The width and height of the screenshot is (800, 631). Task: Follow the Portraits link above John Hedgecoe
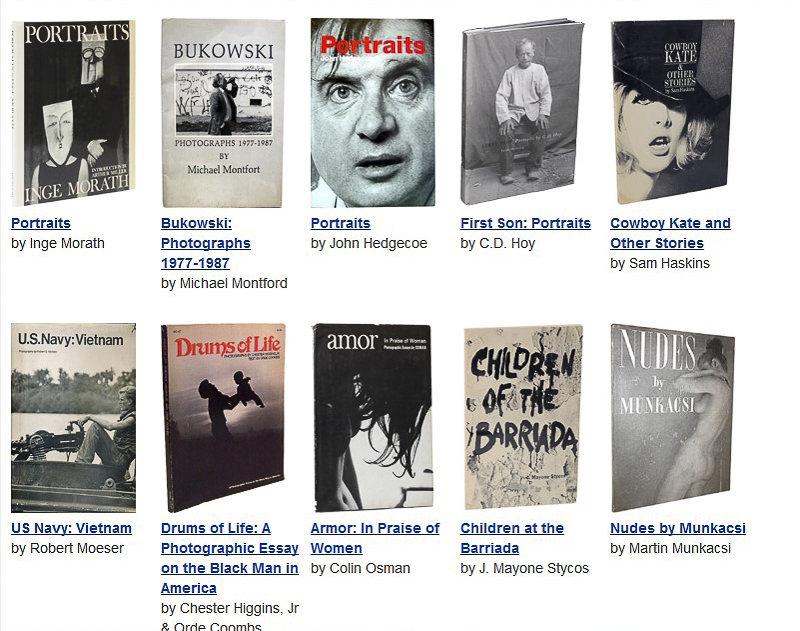pyautogui.click(x=340, y=223)
